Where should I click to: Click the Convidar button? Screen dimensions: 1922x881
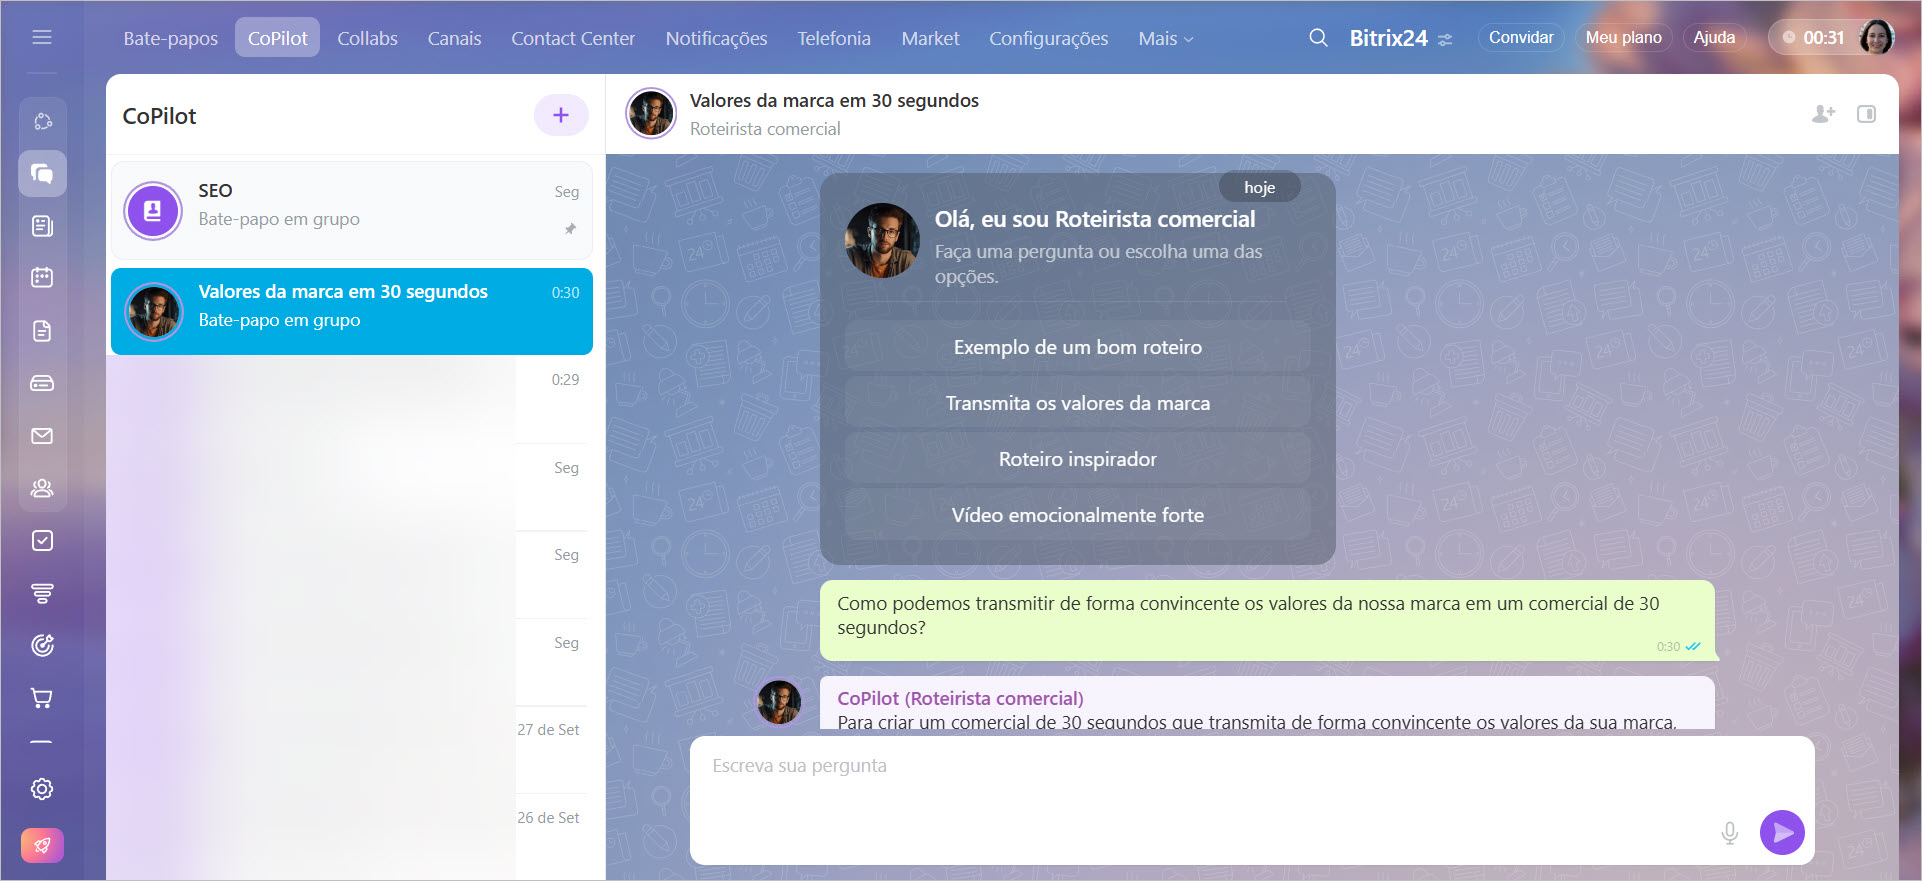tap(1520, 38)
